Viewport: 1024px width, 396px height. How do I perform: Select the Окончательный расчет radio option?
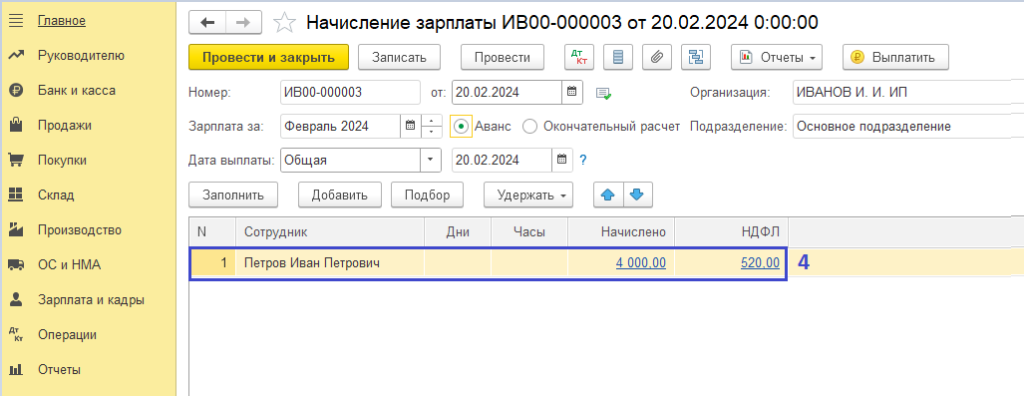tap(531, 126)
